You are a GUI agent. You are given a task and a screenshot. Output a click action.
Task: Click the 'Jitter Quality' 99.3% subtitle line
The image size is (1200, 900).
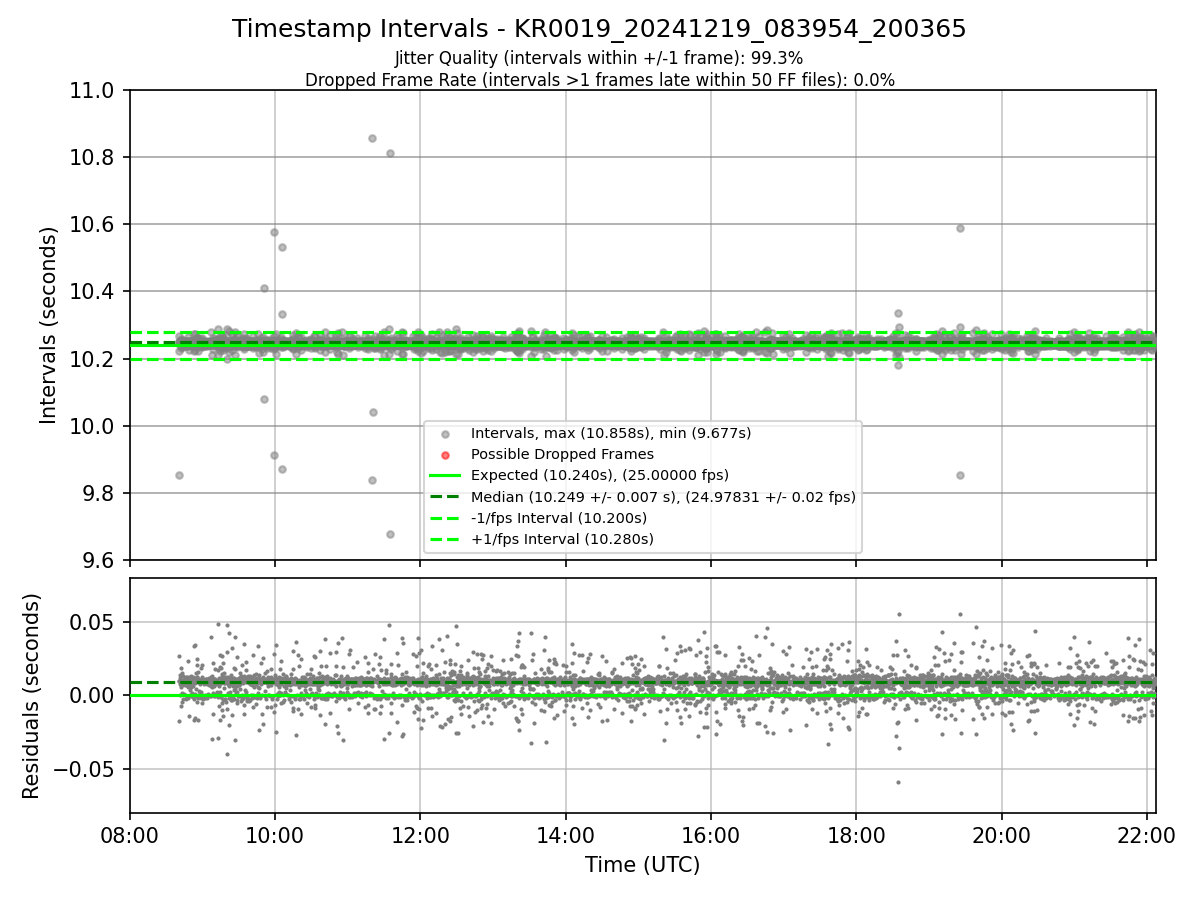599,58
